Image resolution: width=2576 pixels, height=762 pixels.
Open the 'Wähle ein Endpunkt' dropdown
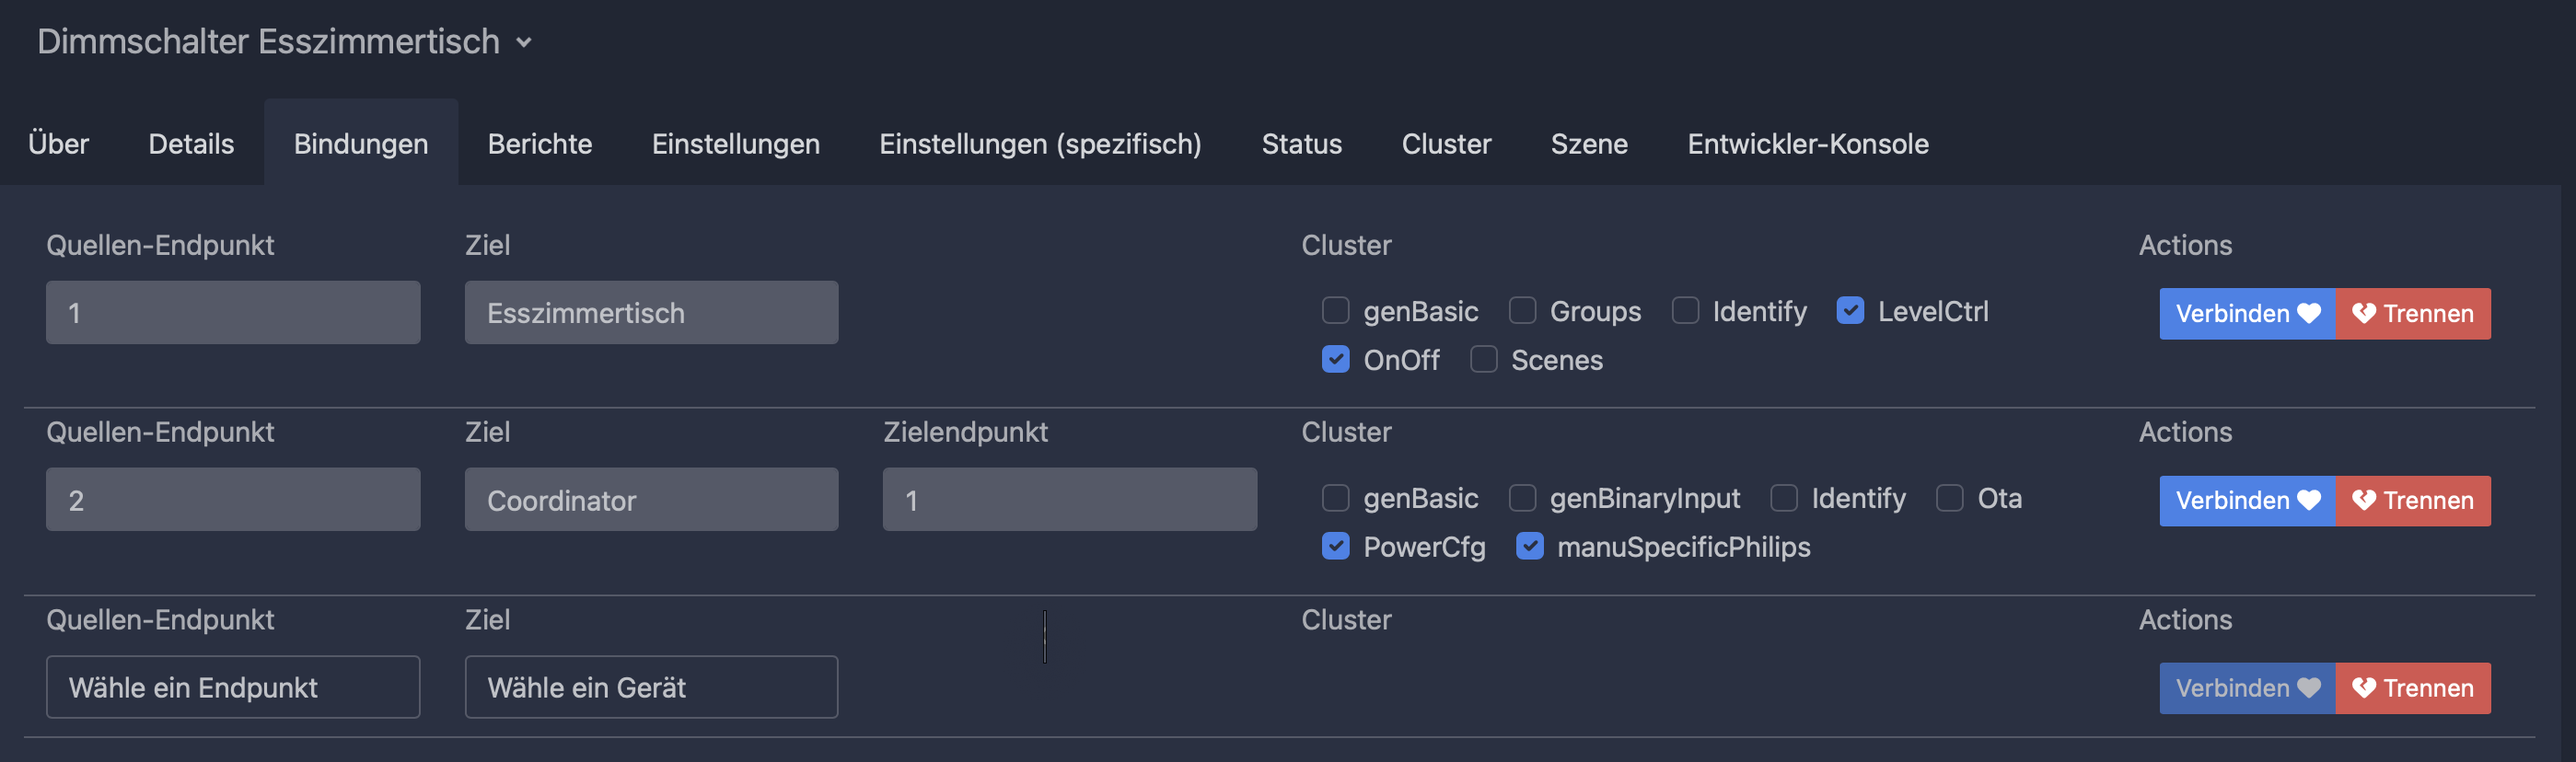(233, 687)
